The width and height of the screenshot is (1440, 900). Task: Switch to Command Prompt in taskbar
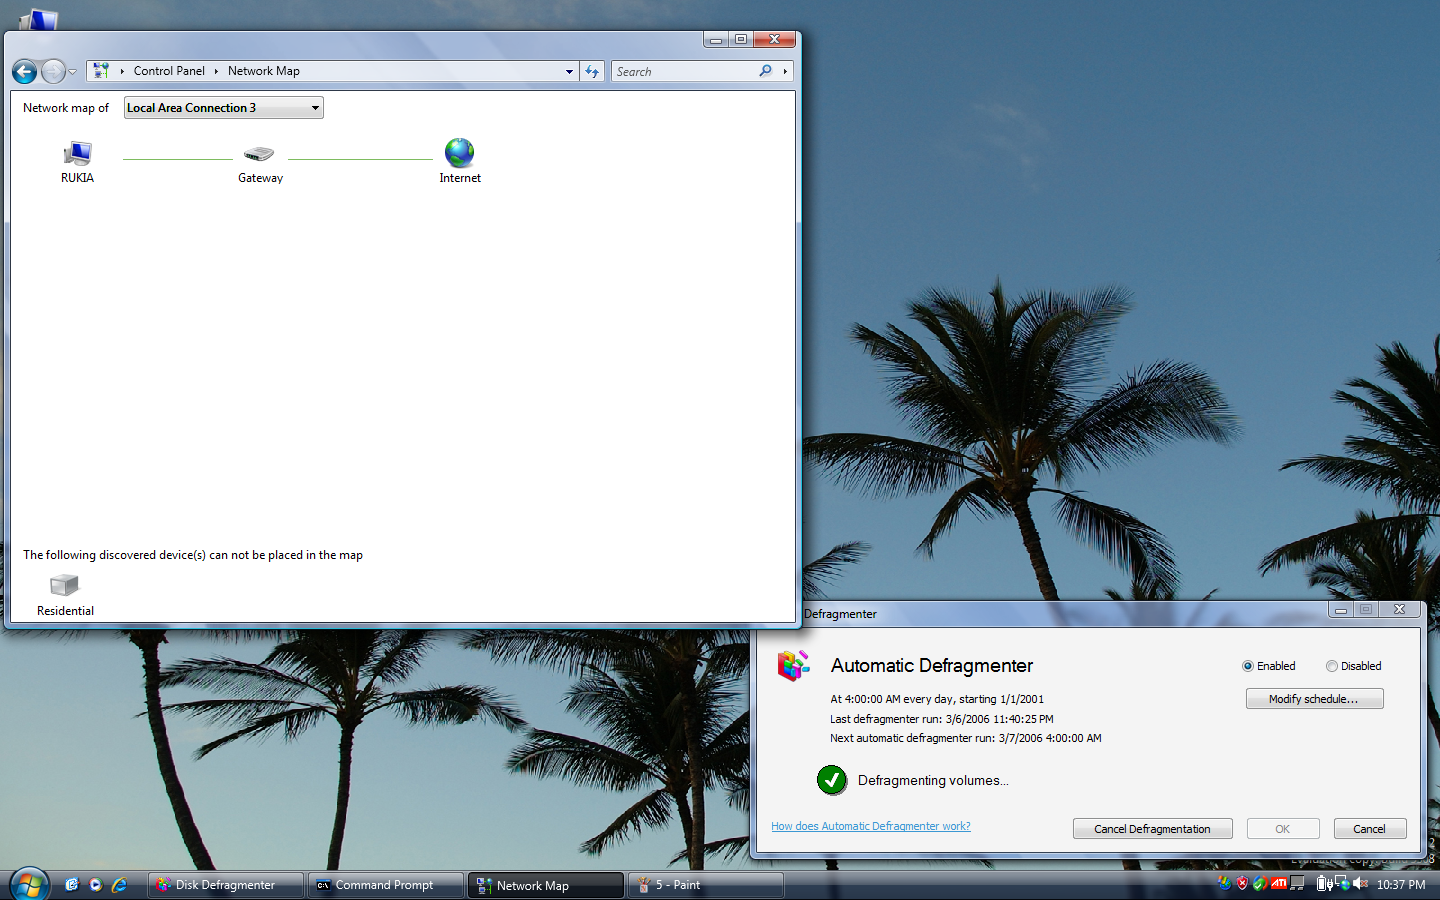point(385,885)
